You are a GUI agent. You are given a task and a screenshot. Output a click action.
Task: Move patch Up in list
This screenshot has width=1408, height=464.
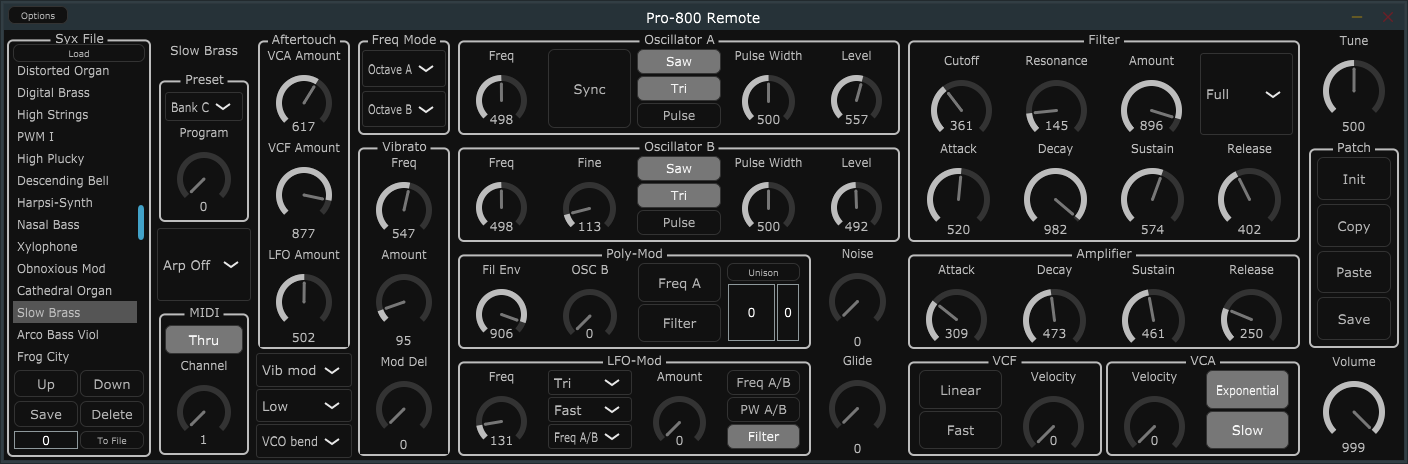click(46, 384)
